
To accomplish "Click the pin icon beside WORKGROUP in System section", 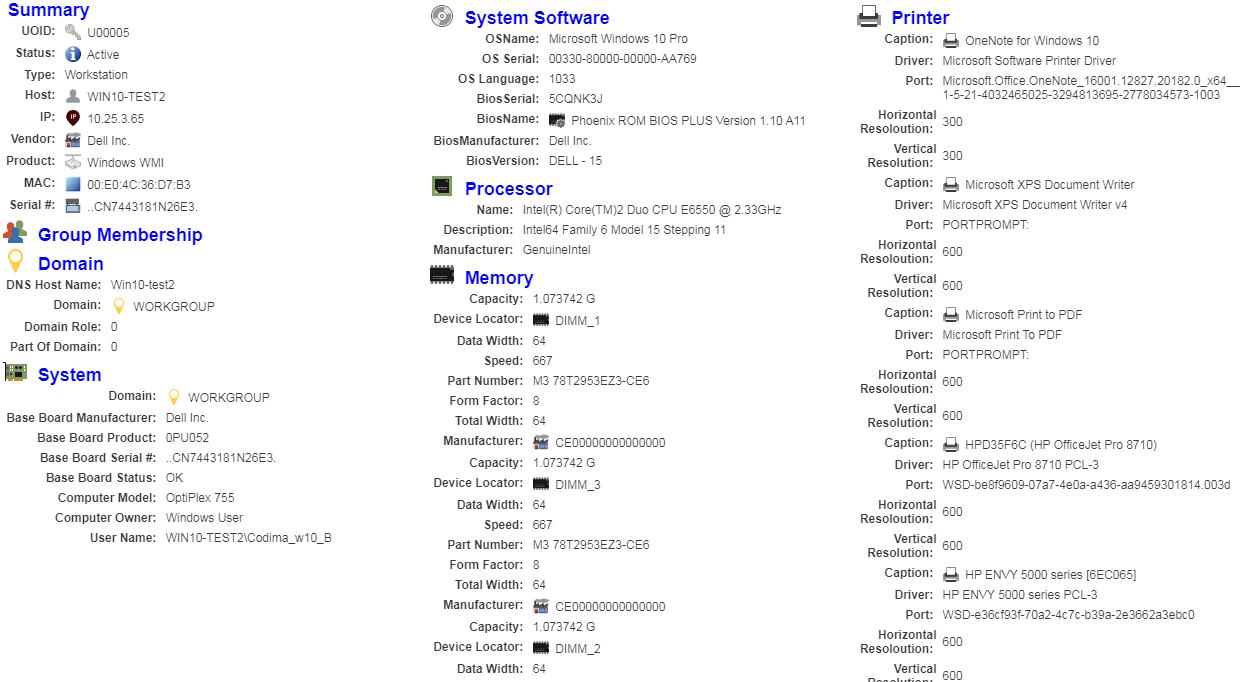I will click(174, 397).
